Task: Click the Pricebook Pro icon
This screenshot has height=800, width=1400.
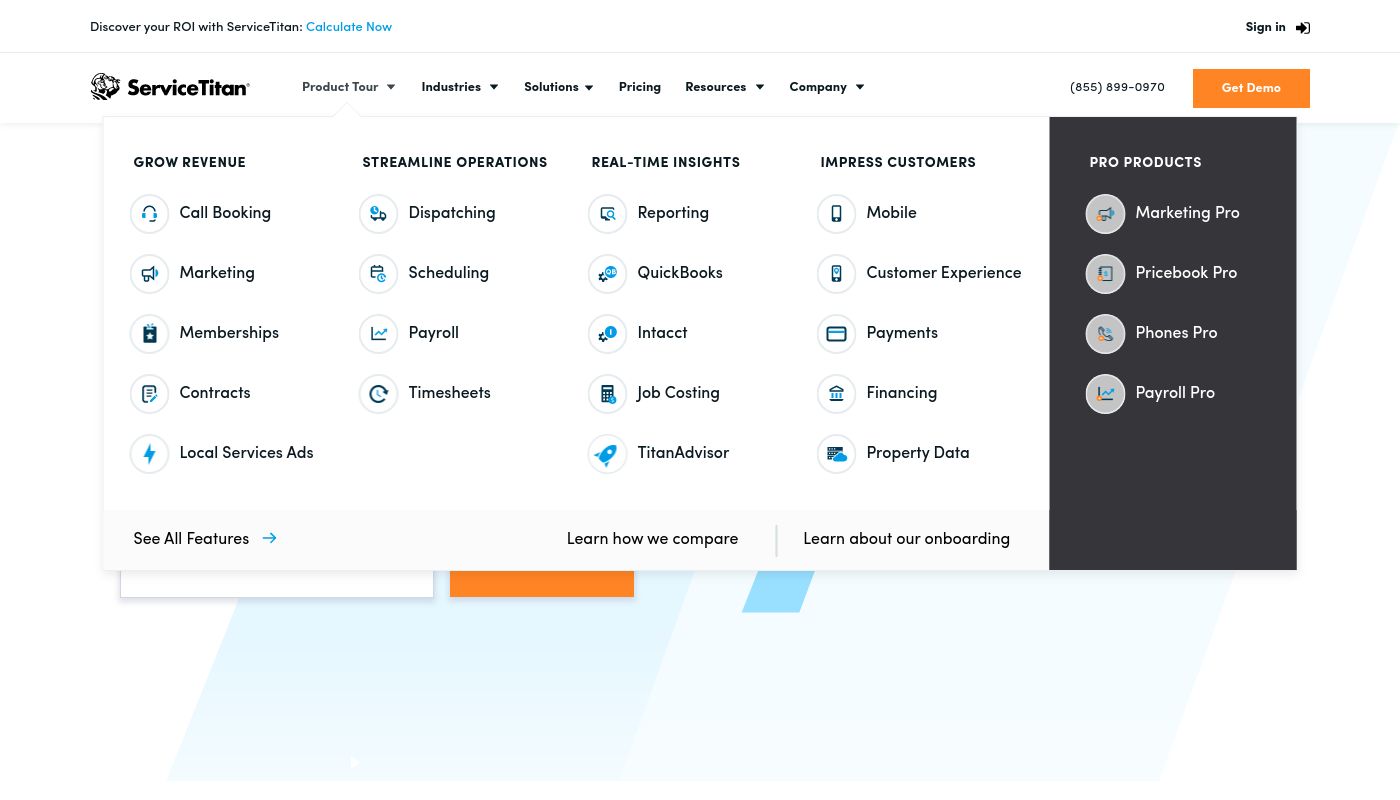Action: 1106,274
